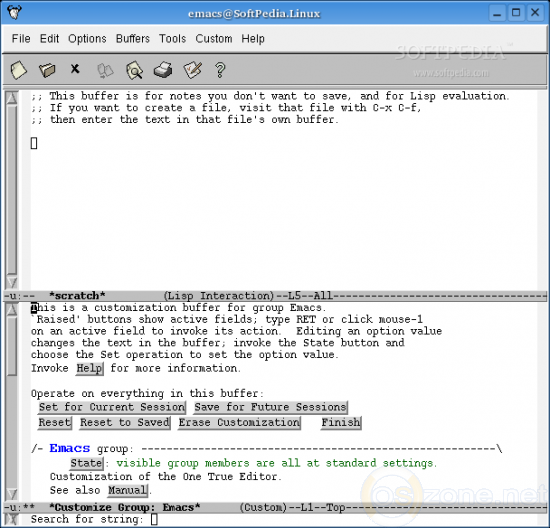Open the Buffers menu
Screen dimensions: 550x528
tap(133, 38)
